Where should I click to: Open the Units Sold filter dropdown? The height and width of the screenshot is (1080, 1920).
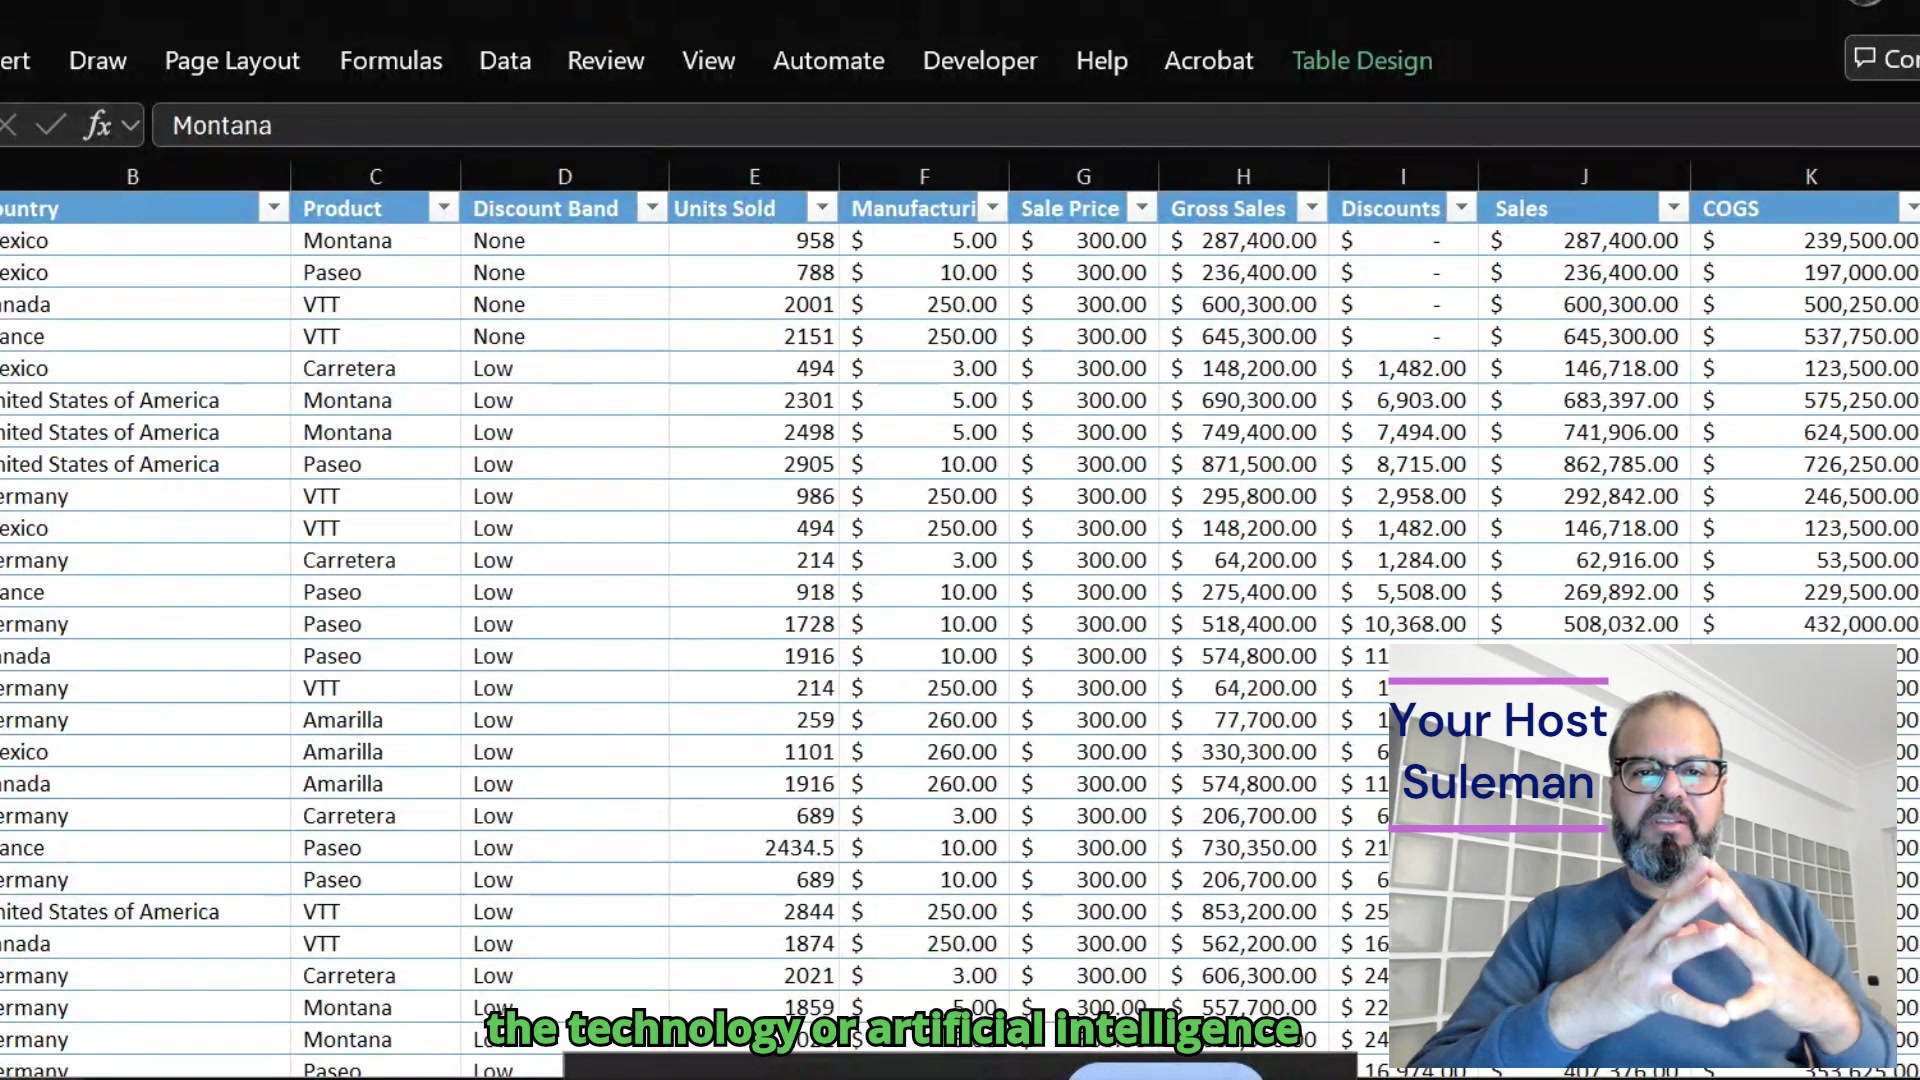(822, 208)
